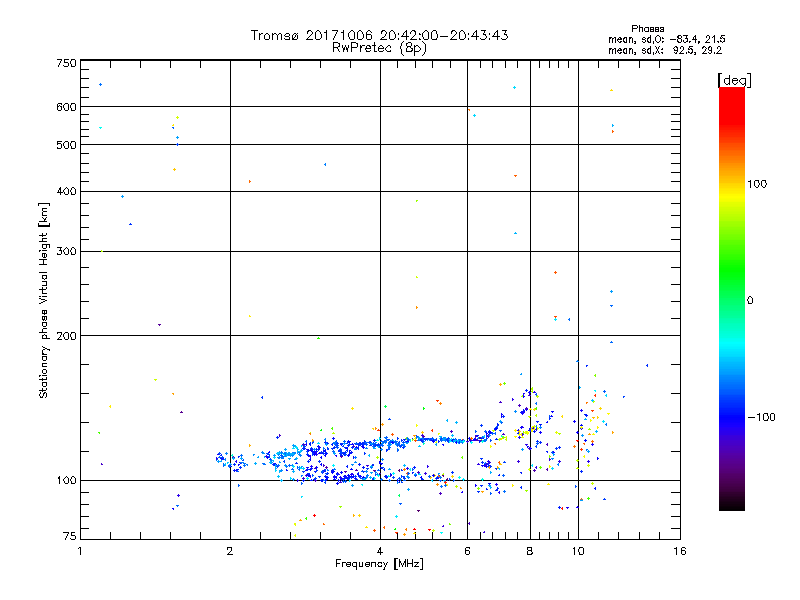This screenshot has width=800, height=600.
Task: Click the '[deg]' colorbar unit label
Action: (x=734, y=80)
